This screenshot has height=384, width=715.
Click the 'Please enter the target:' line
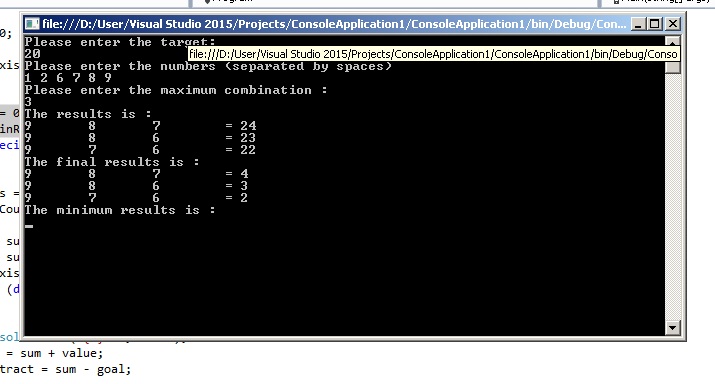[120, 42]
